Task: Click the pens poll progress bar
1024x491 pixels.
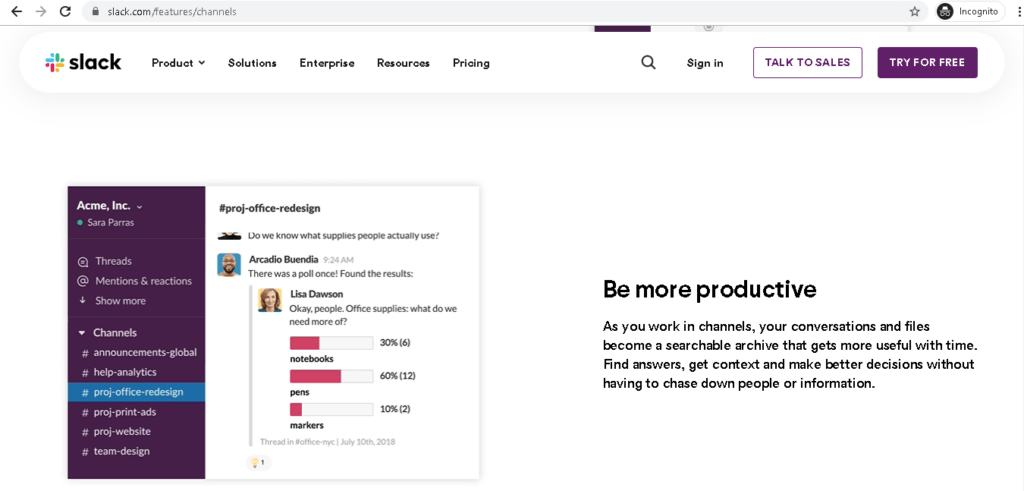Action: point(331,376)
